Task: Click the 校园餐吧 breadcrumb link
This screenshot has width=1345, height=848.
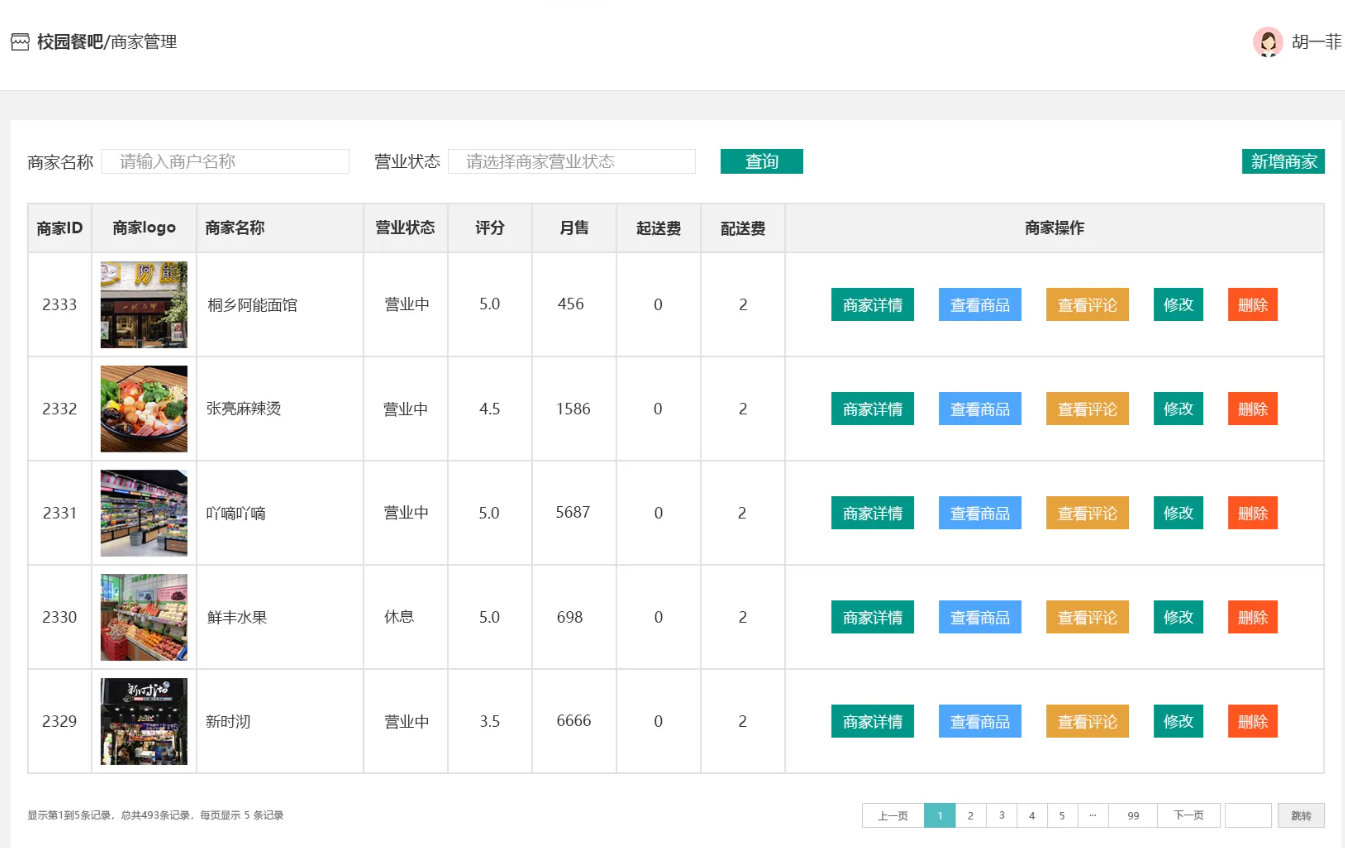Action: click(70, 42)
